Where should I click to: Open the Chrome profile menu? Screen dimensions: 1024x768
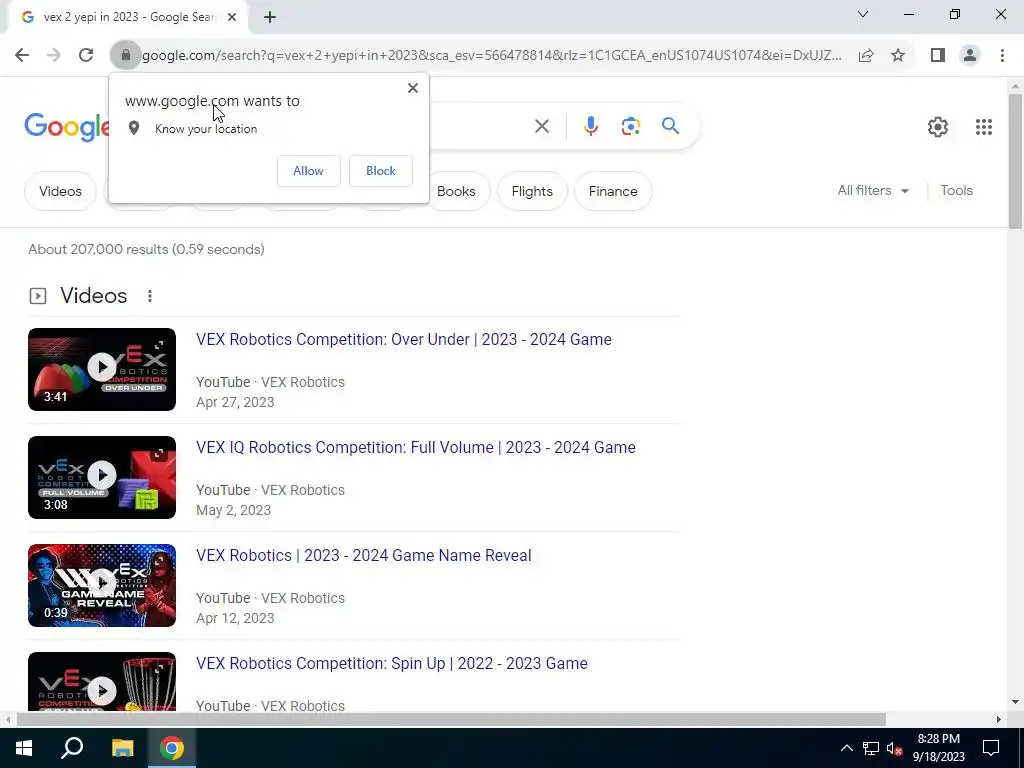point(970,56)
